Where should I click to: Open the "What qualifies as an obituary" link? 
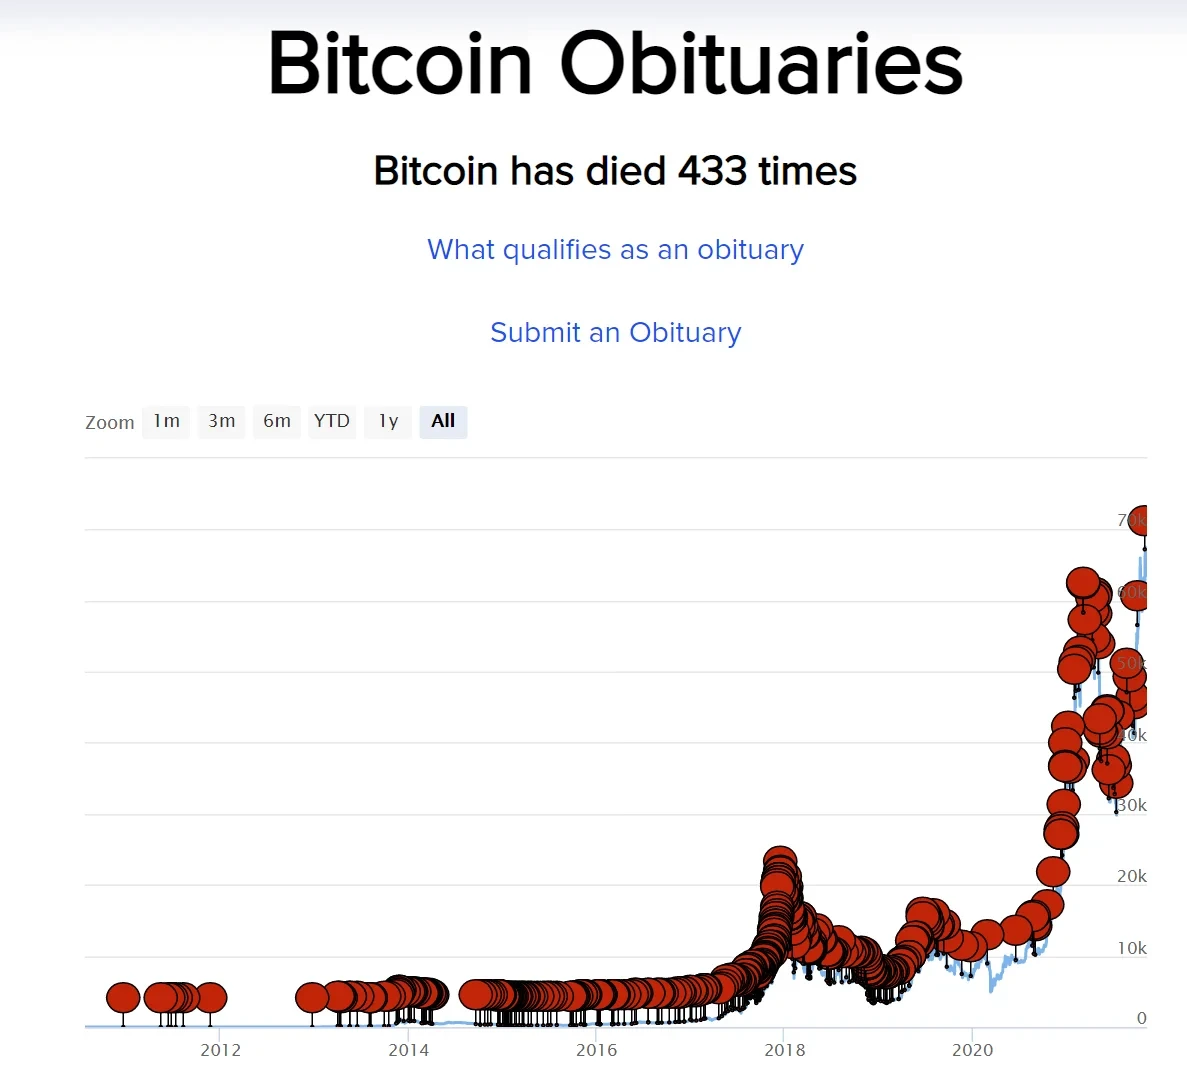pos(615,250)
